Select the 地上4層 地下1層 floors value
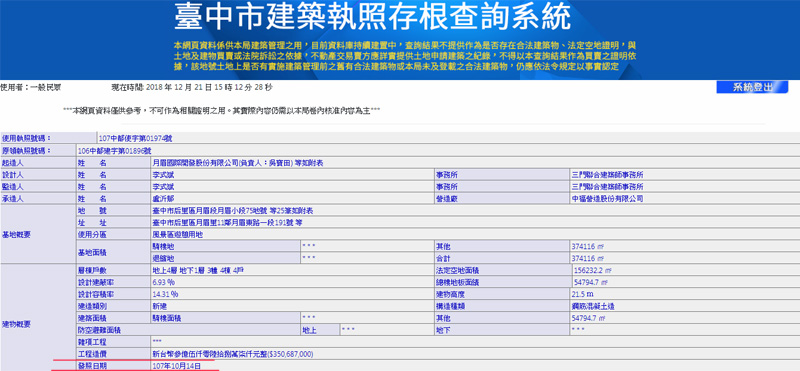Viewport: 800px width, 371px height. point(198,270)
